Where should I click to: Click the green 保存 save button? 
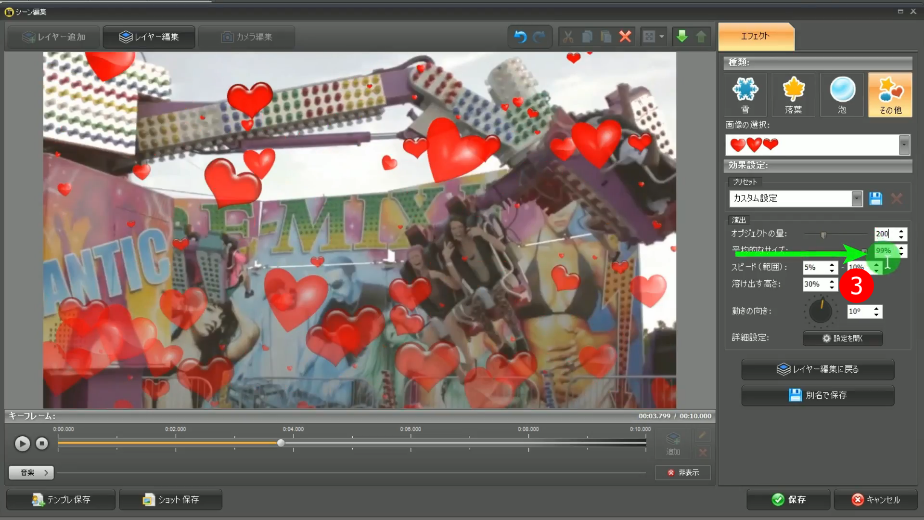pyautogui.click(x=788, y=500)
